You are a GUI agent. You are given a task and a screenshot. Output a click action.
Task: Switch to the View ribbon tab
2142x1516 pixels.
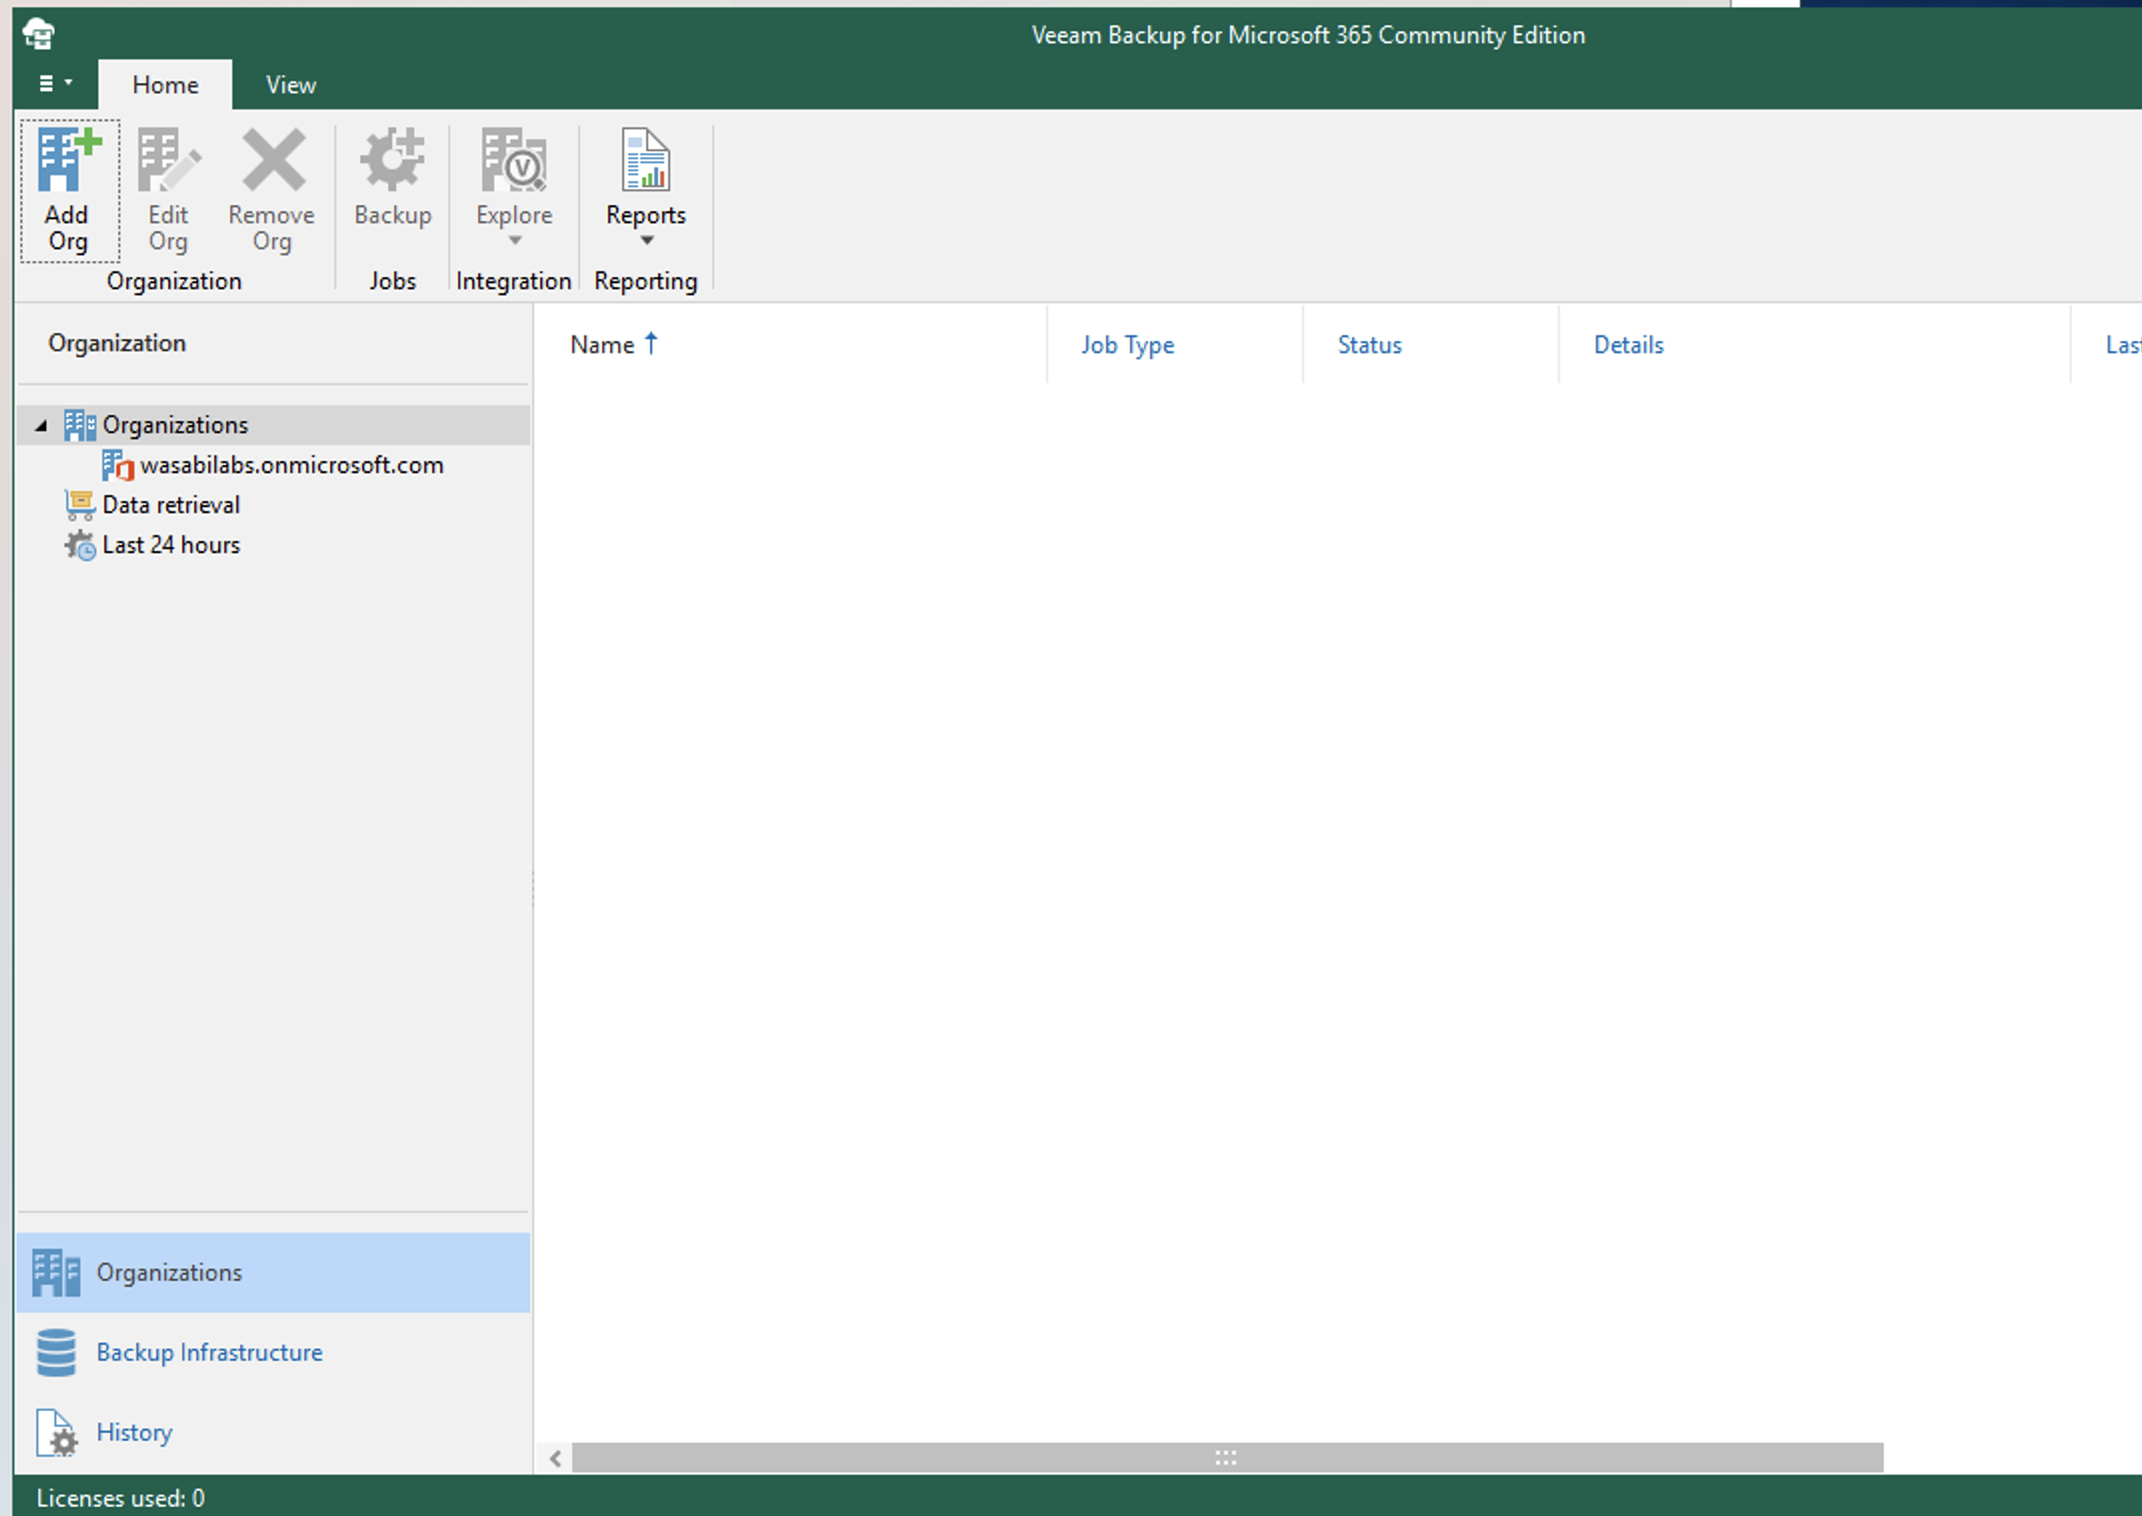pos(291,85)
